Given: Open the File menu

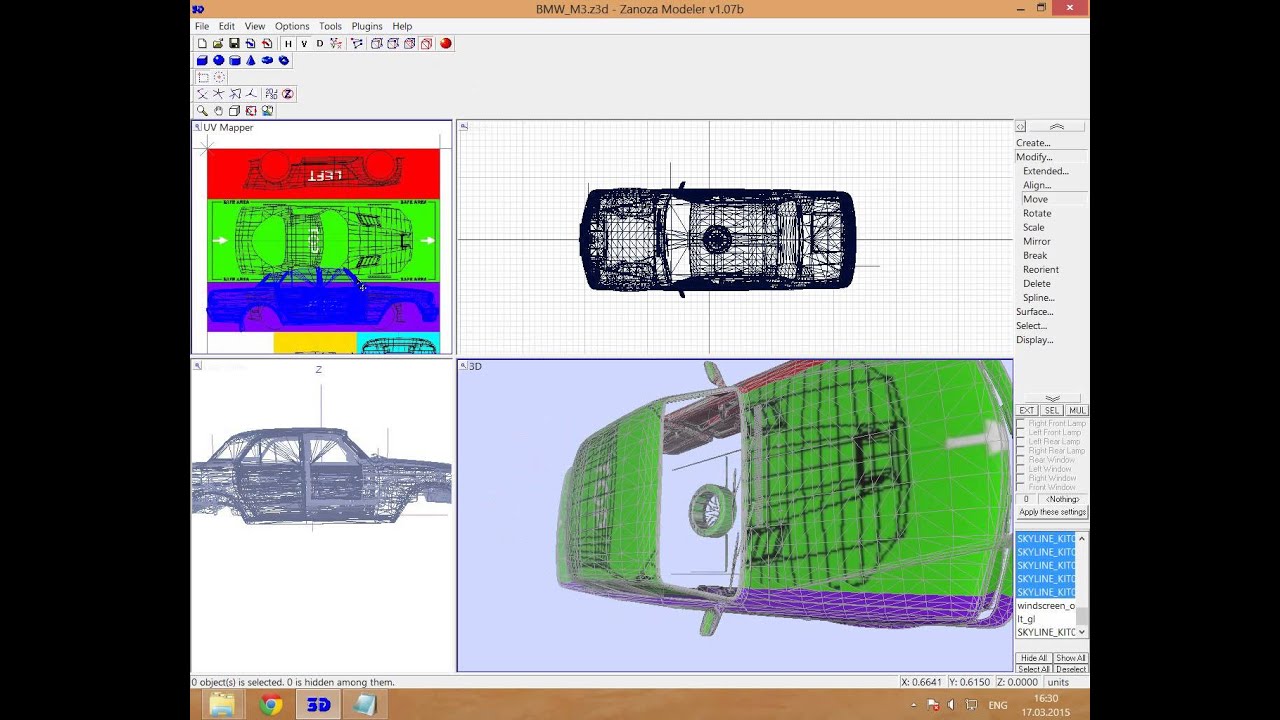Looking at the screenshot, I should [202, 26].
